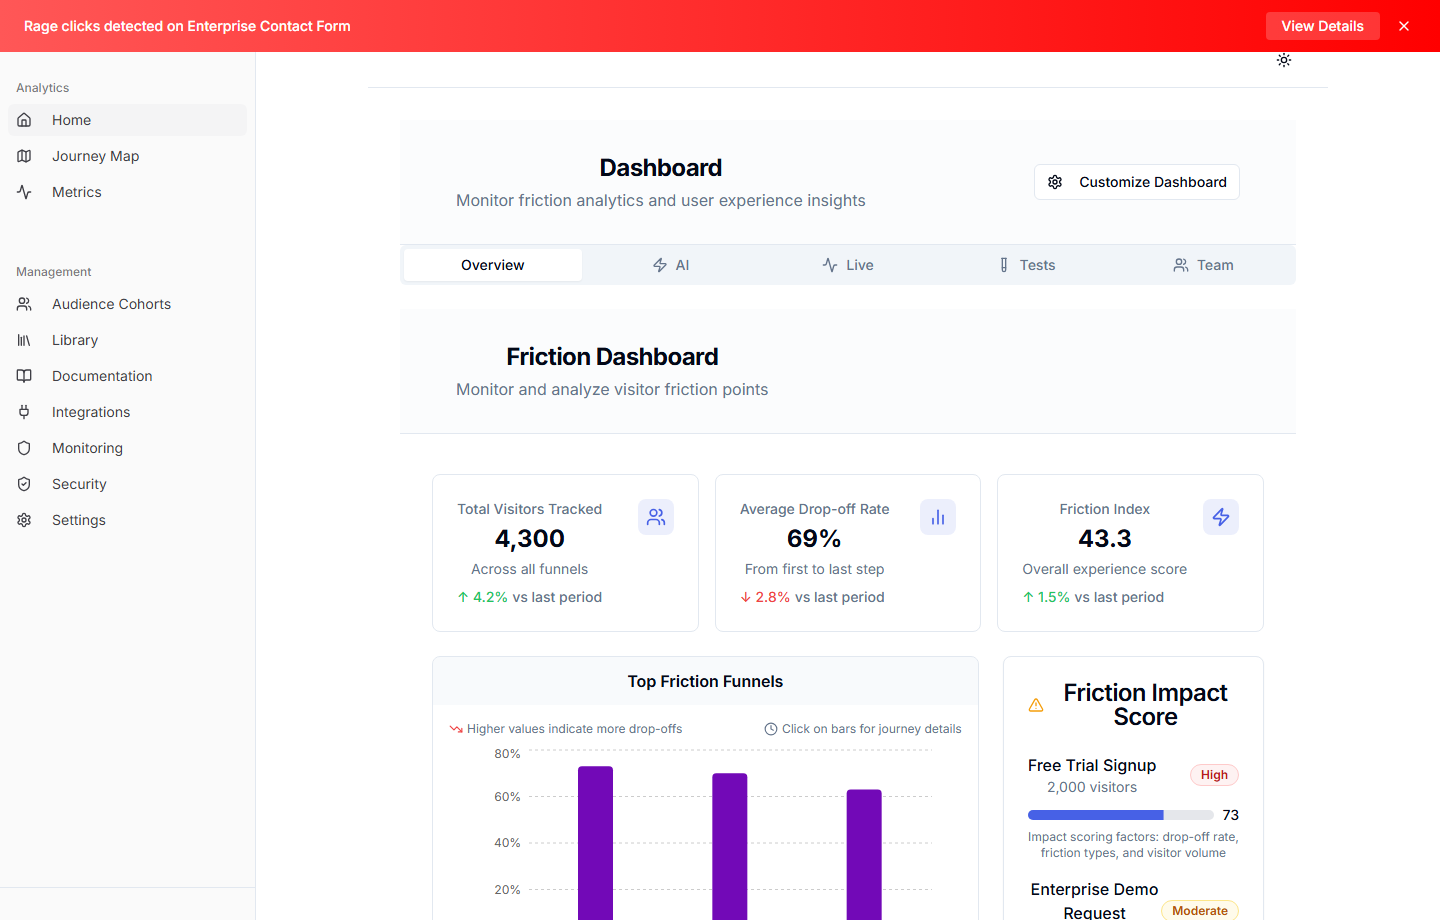The width and height of the screenshot is (1440, 920).
Task: Open the Team tab
Action: click(x=1203, y=265)
